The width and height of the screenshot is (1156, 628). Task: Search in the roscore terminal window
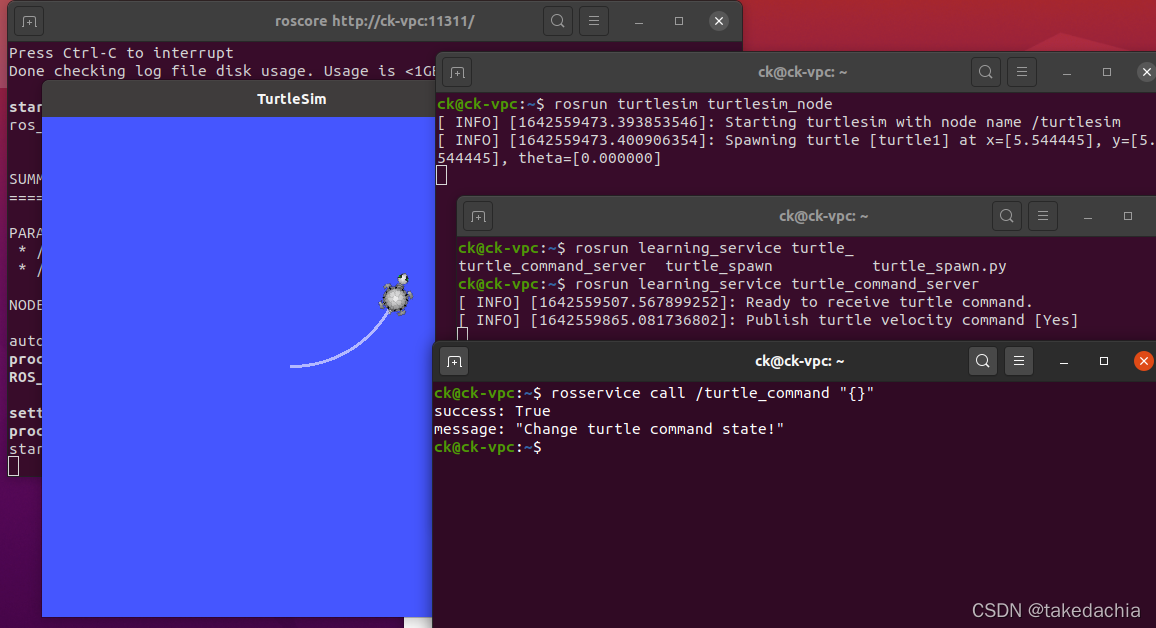click(x=558, y=21)
